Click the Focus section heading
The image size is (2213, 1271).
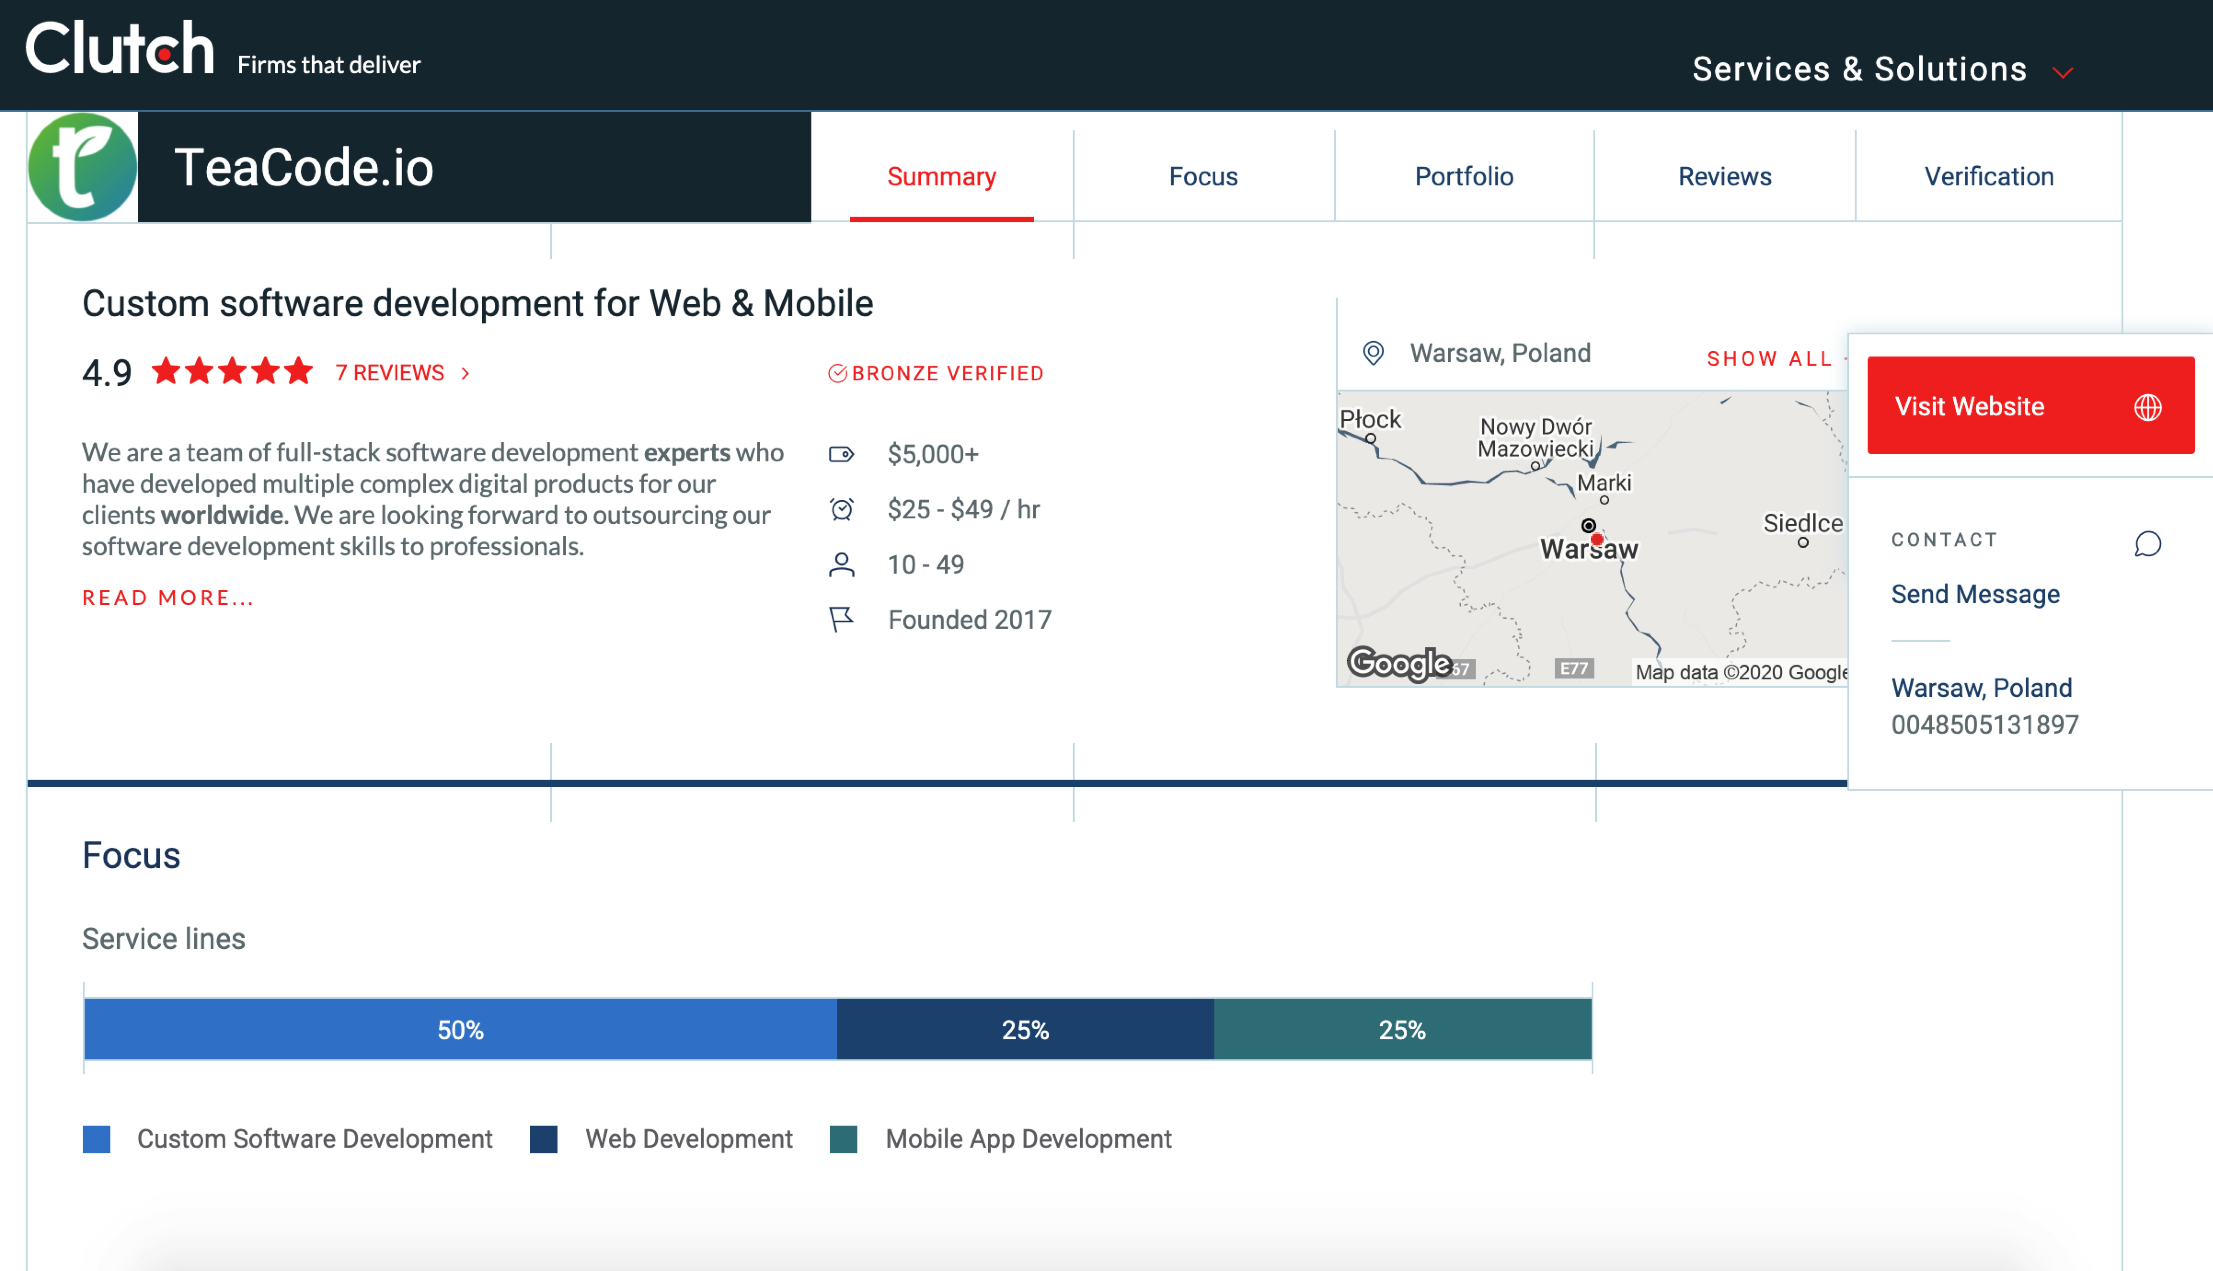coord(131,856)
